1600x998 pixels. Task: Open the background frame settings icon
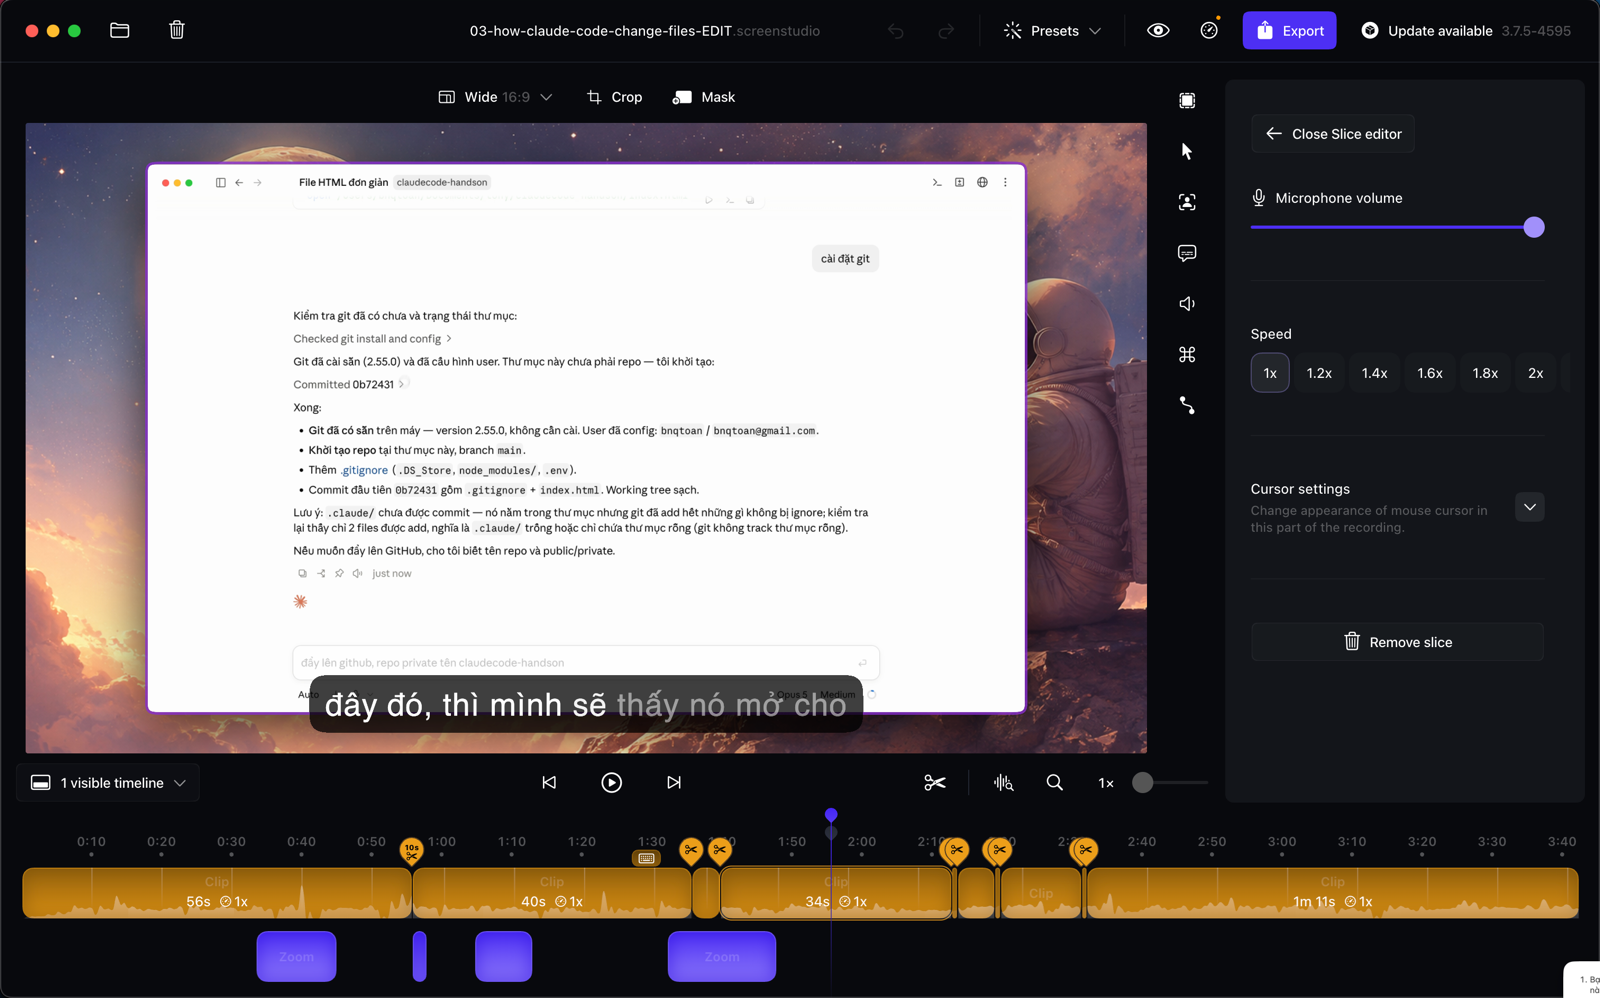pos(1187,100)
